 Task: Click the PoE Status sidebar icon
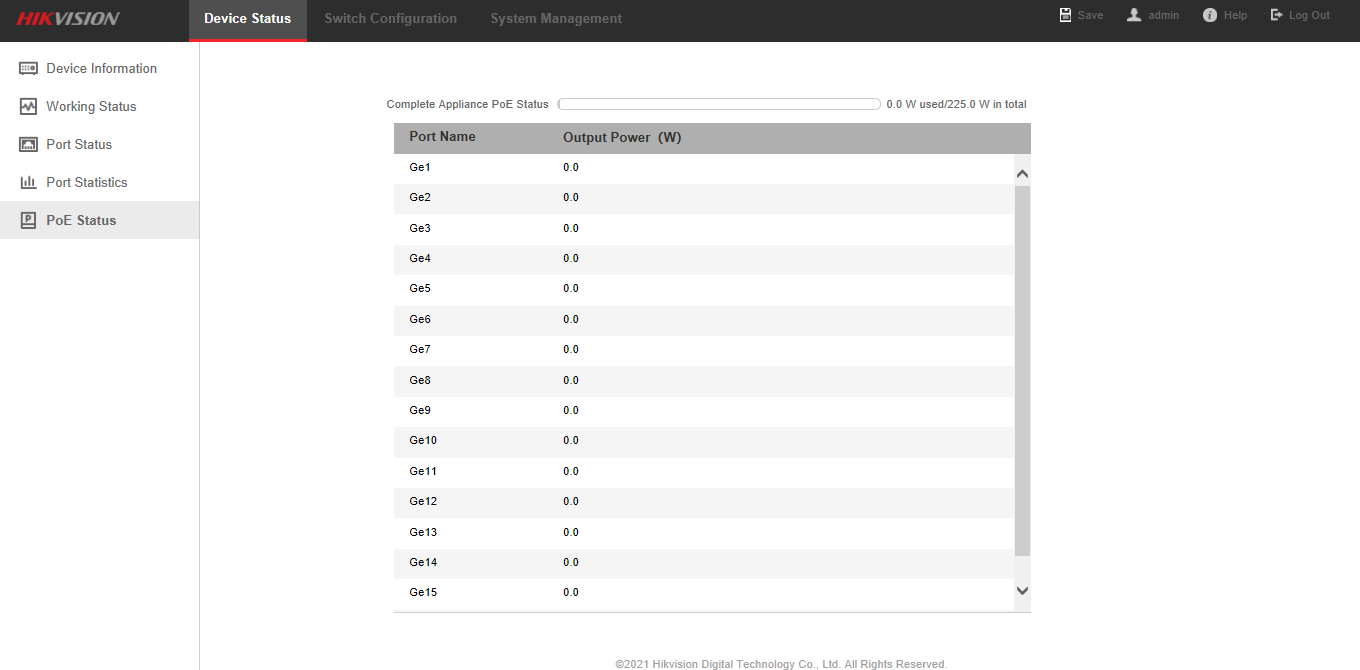(28, 221)
